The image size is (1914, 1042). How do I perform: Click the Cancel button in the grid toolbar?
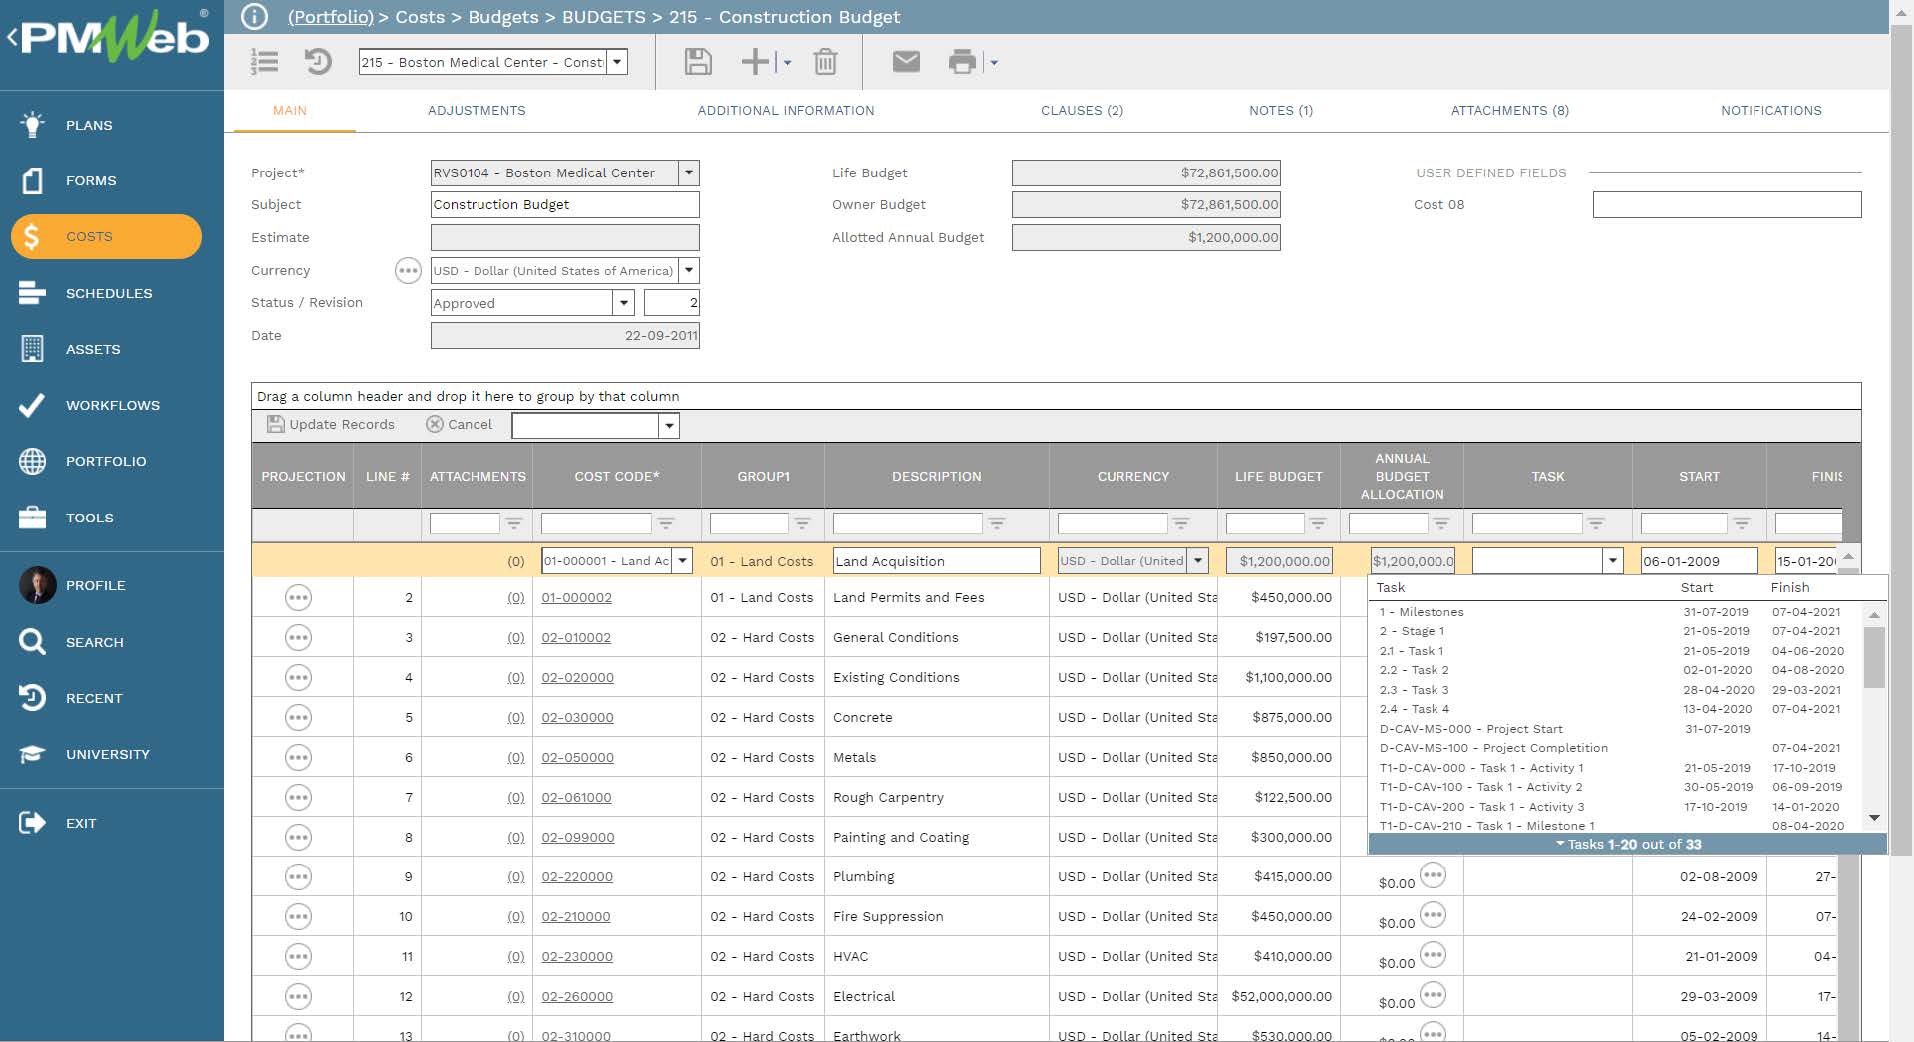[x=459, y=425]
